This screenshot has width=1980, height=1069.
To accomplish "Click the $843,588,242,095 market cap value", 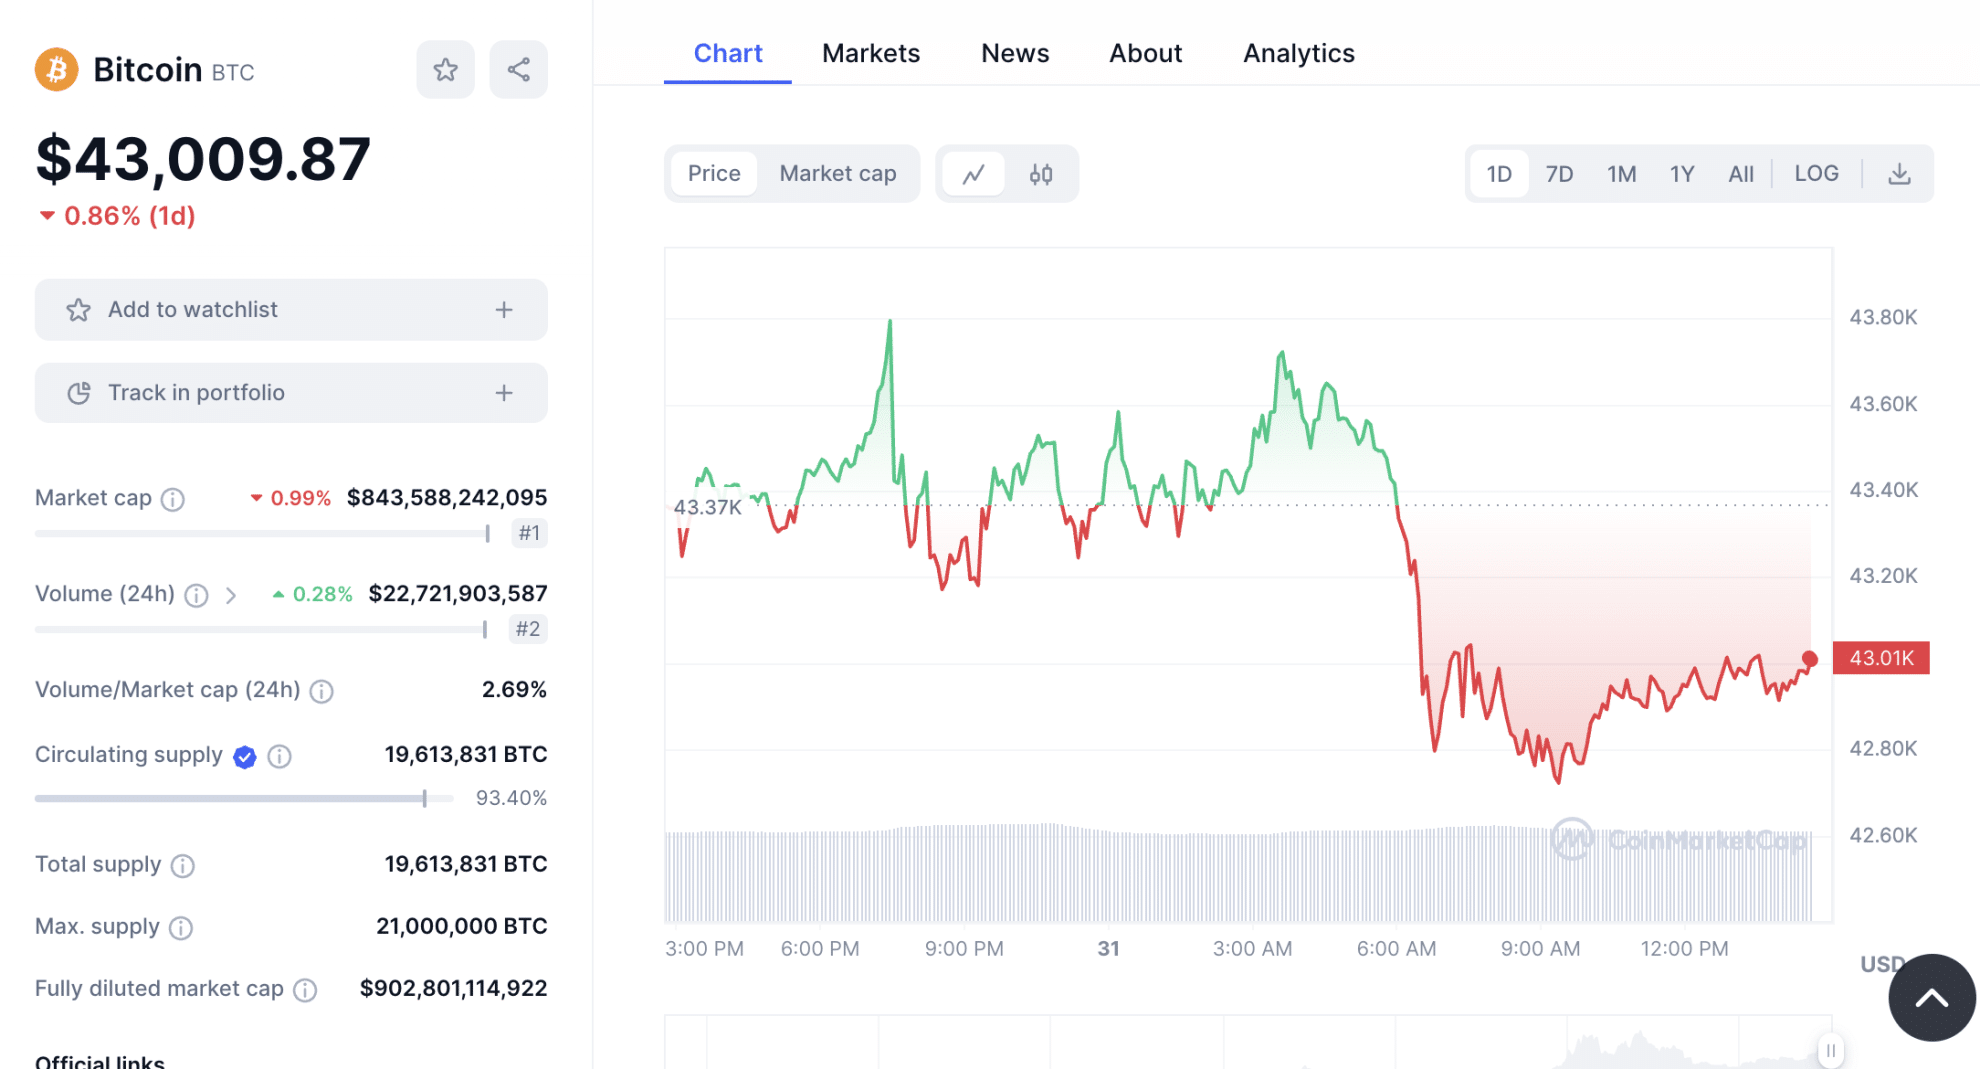I will (x=447, y=498).
